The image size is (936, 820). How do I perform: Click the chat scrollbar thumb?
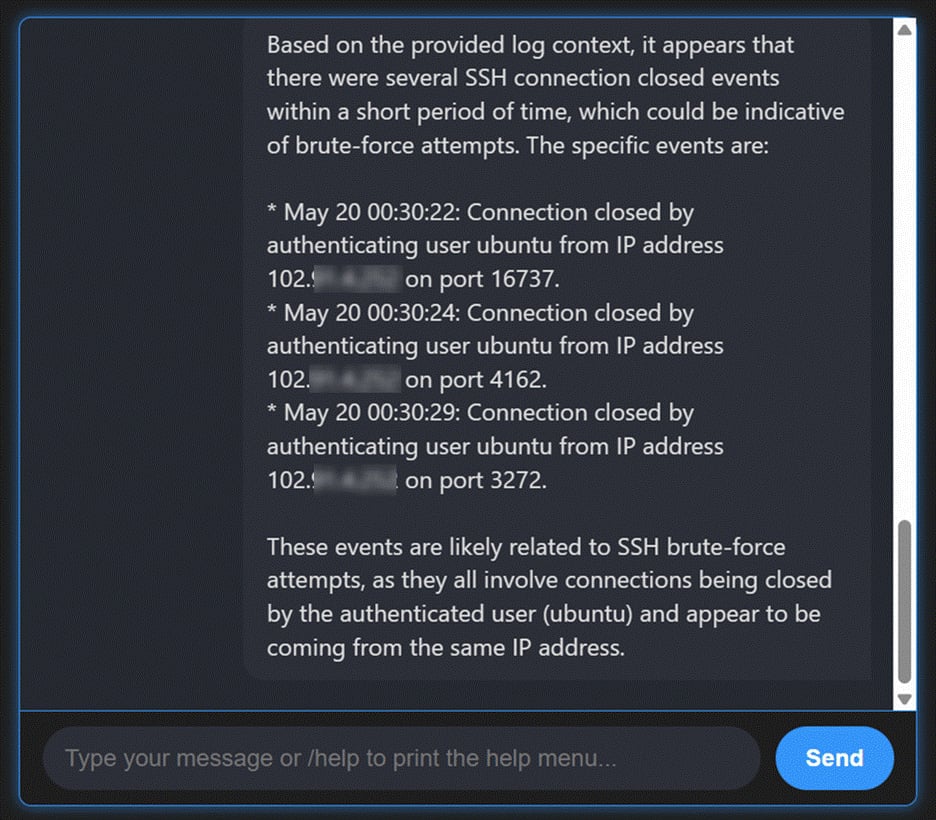pos(904,600)
